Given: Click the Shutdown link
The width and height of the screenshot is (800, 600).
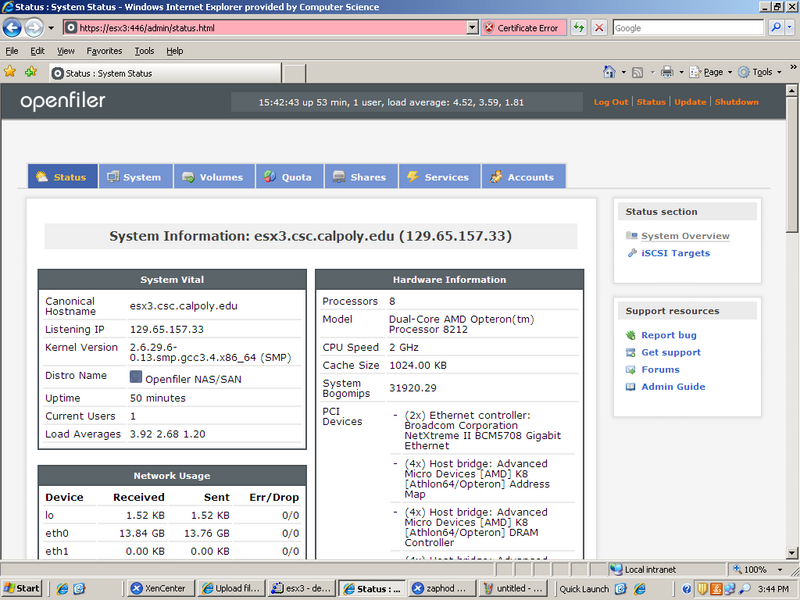Looking at the screenshot, I should point(737,102).
